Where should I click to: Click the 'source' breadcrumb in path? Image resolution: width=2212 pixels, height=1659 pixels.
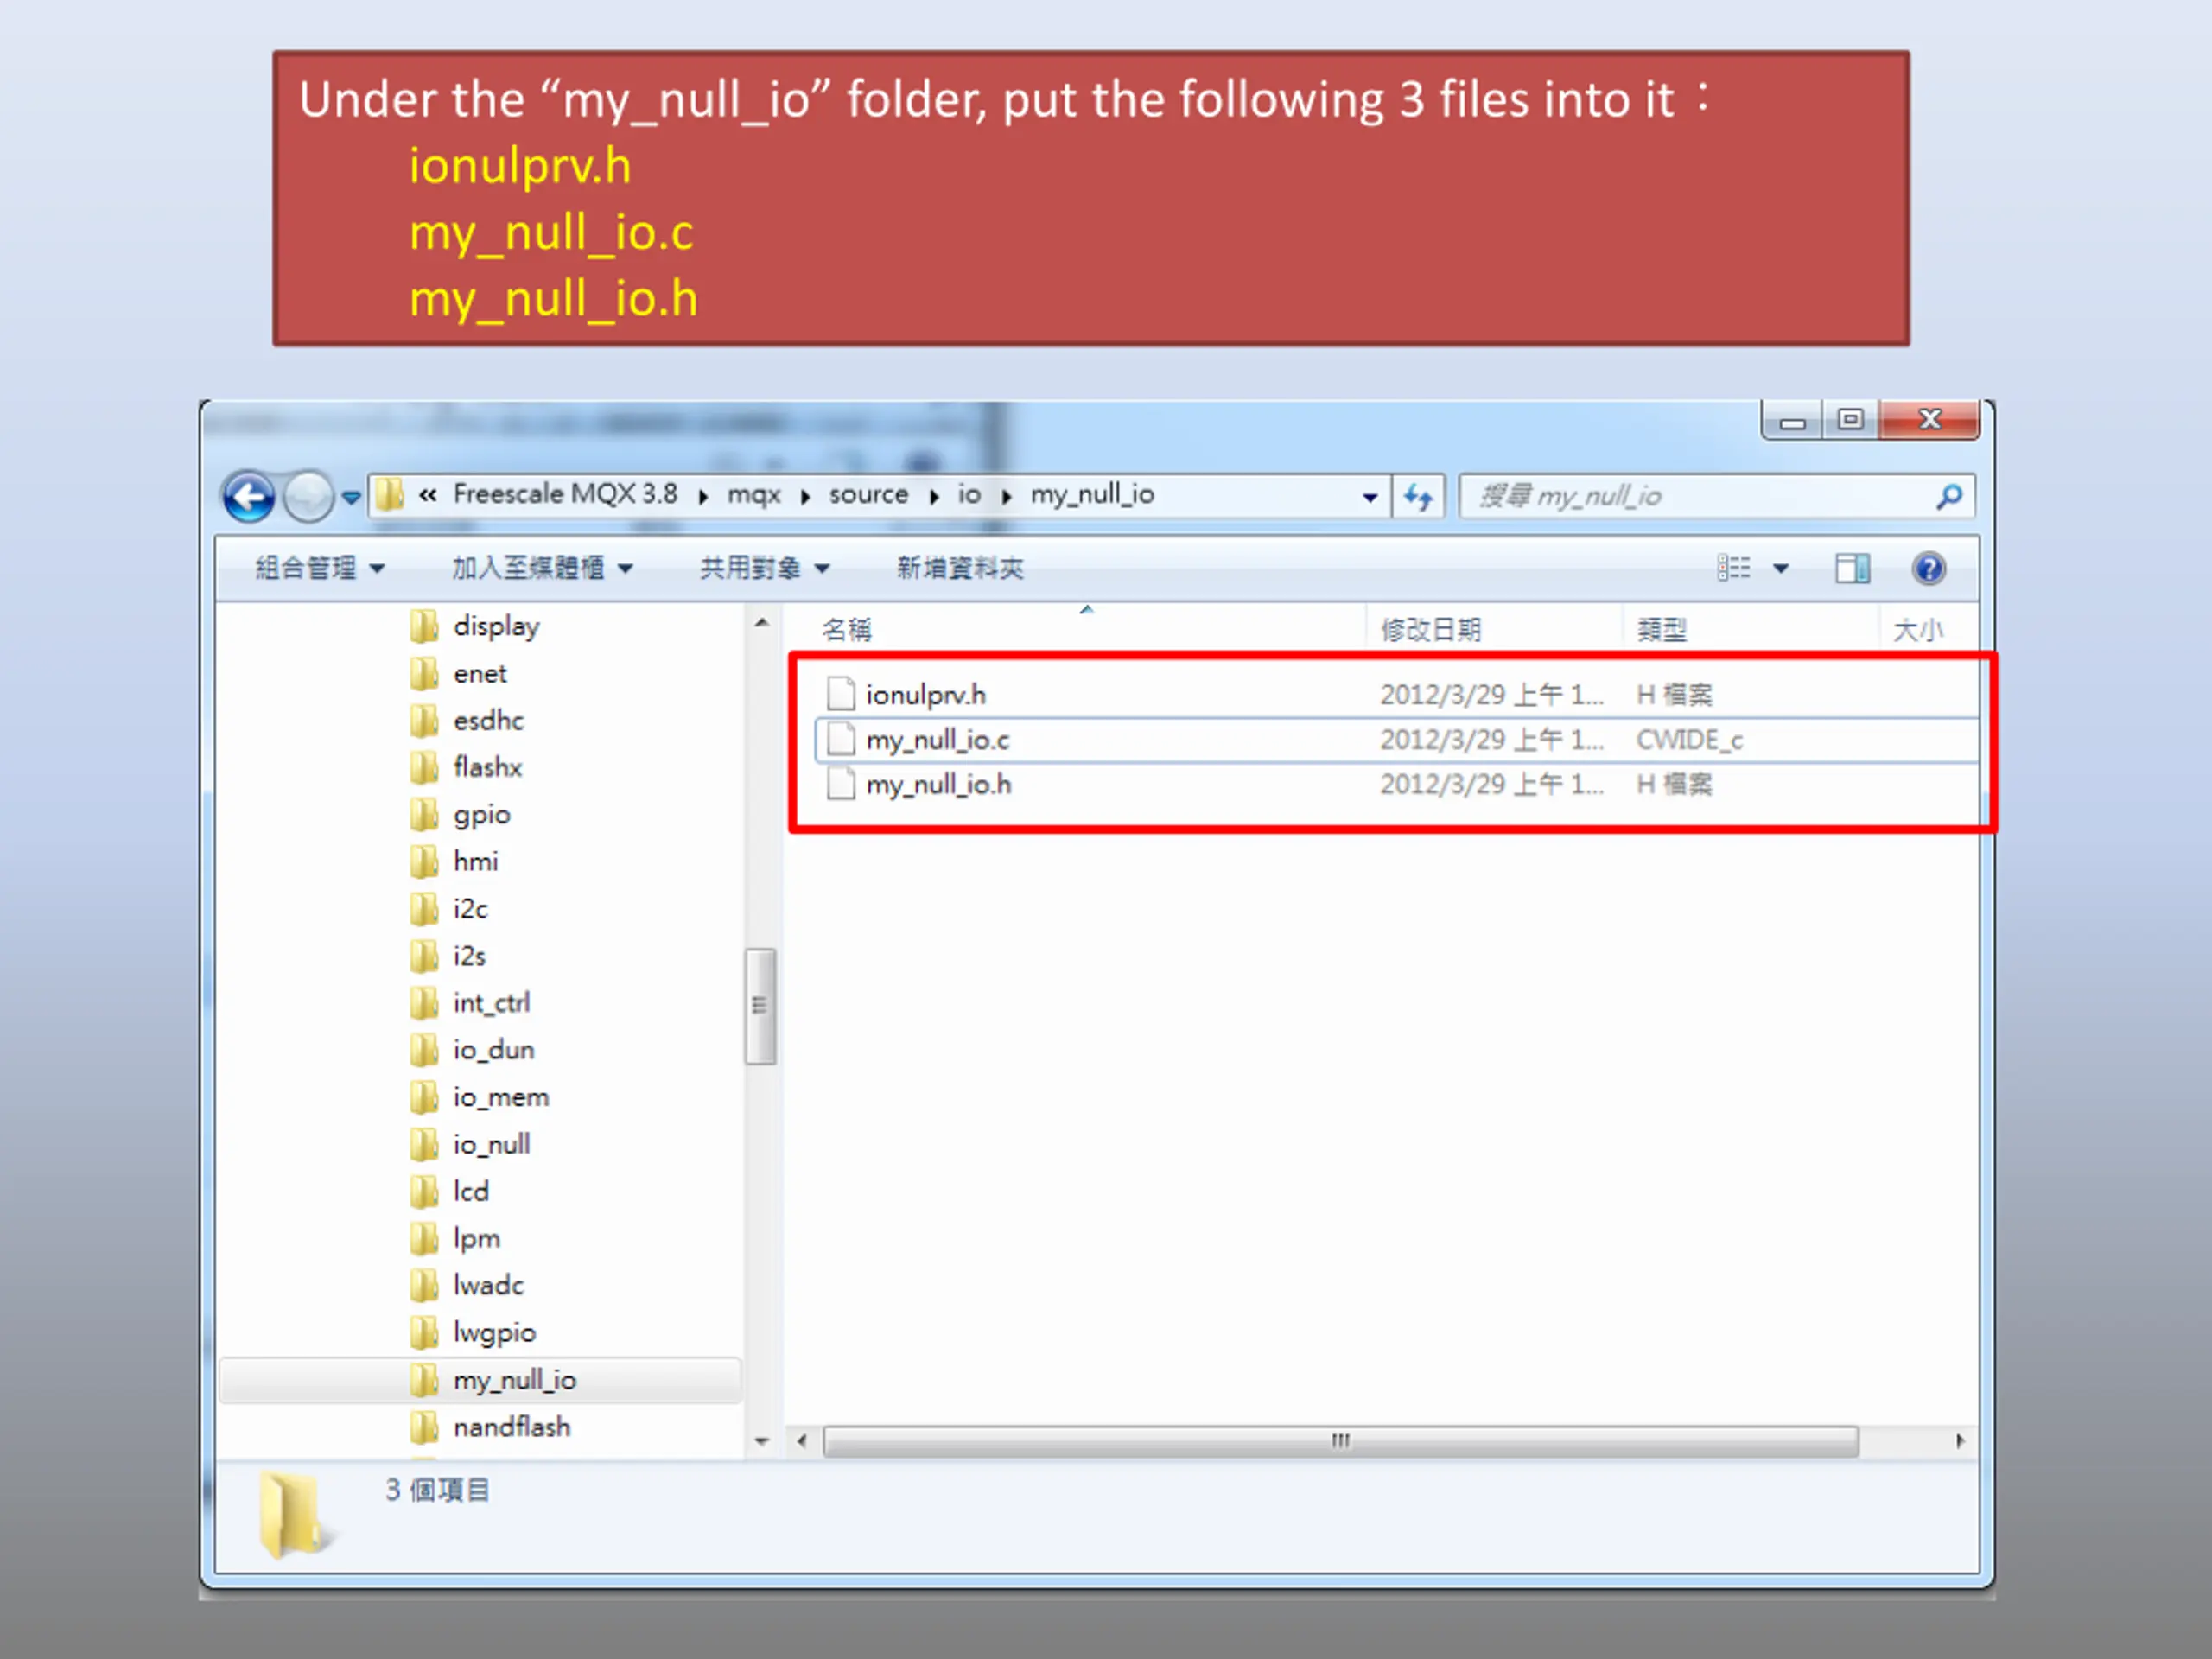(868, 495)
